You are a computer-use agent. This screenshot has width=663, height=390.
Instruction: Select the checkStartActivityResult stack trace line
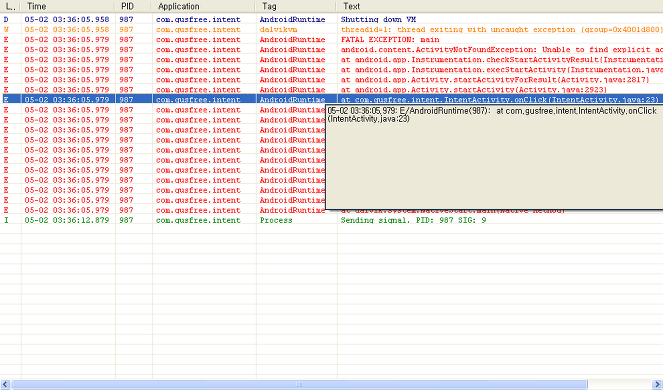(x=332, y=60)
